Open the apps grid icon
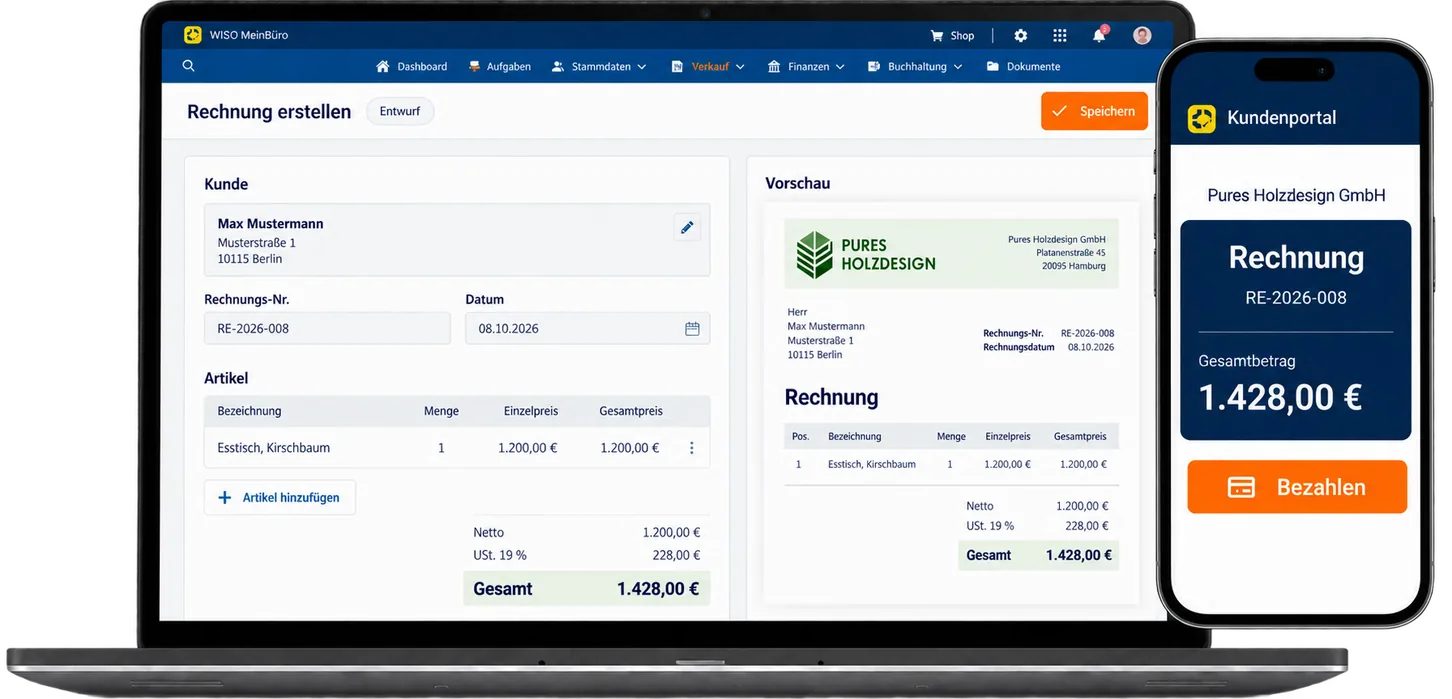1452x699 pixels. click(1060, 35)
